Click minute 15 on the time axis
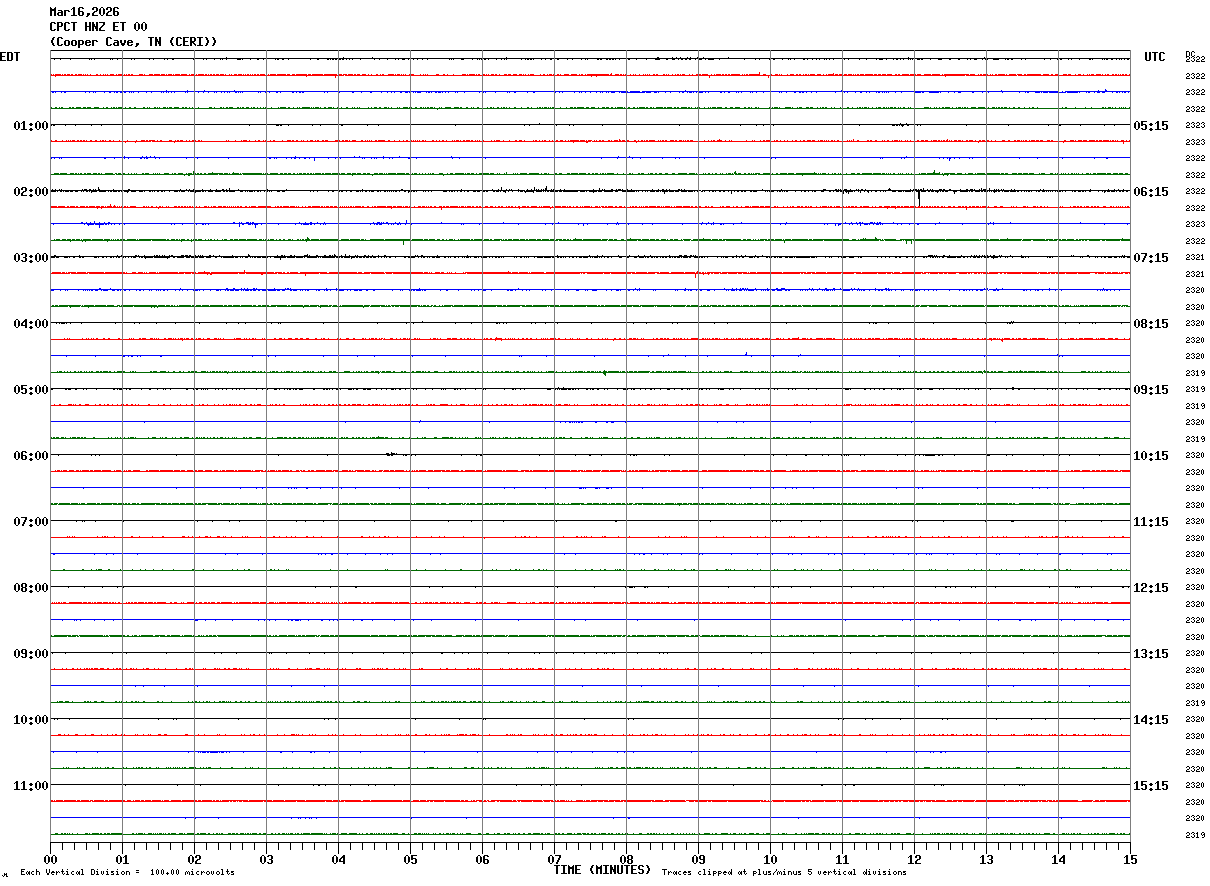Image resolution: width=1210 pixels, height=886 pixels. pos(1130,859)
